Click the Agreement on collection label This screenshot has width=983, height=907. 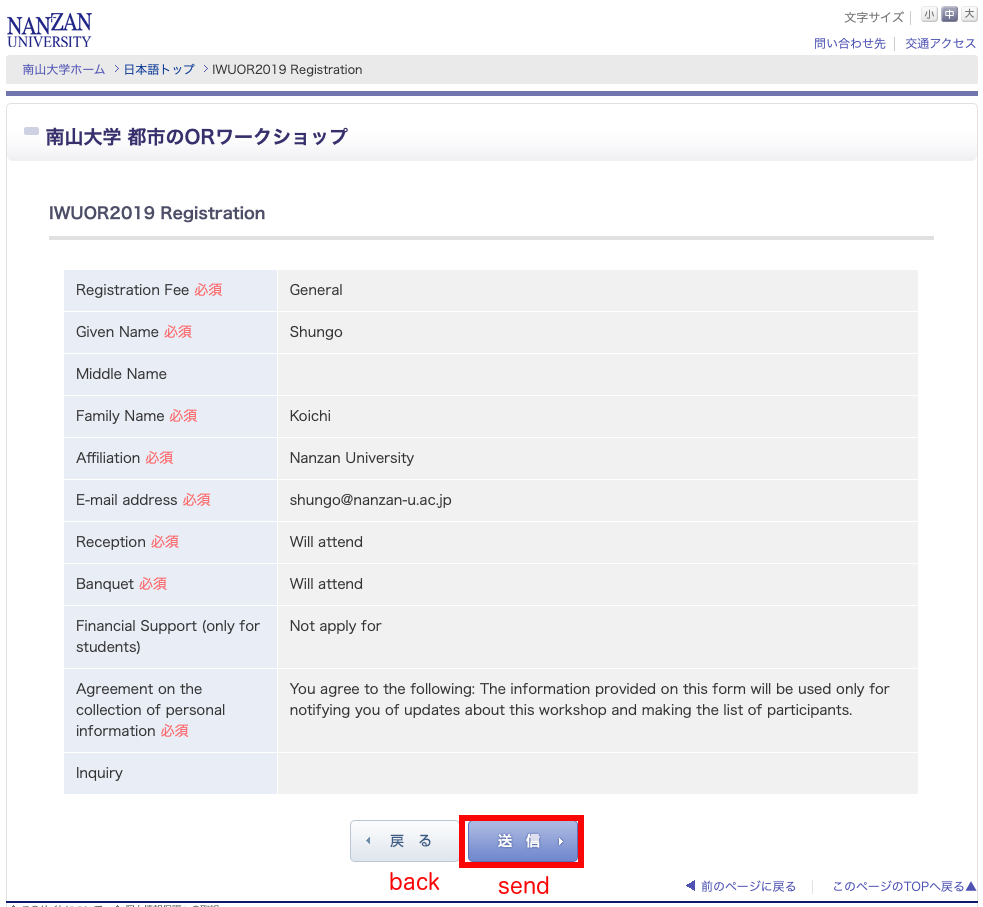tap(150, 710)
